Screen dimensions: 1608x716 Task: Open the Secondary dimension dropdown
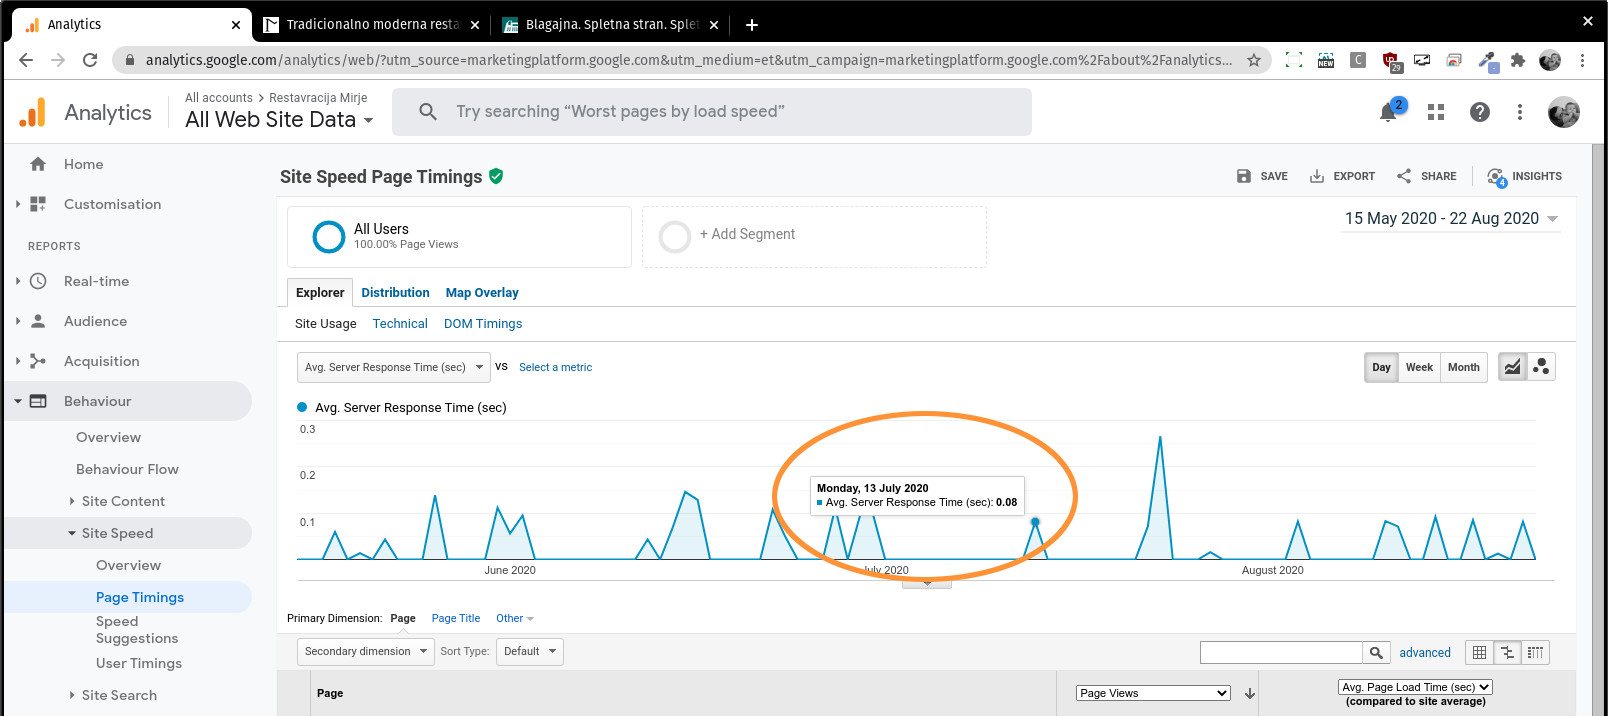coord(366,652)
